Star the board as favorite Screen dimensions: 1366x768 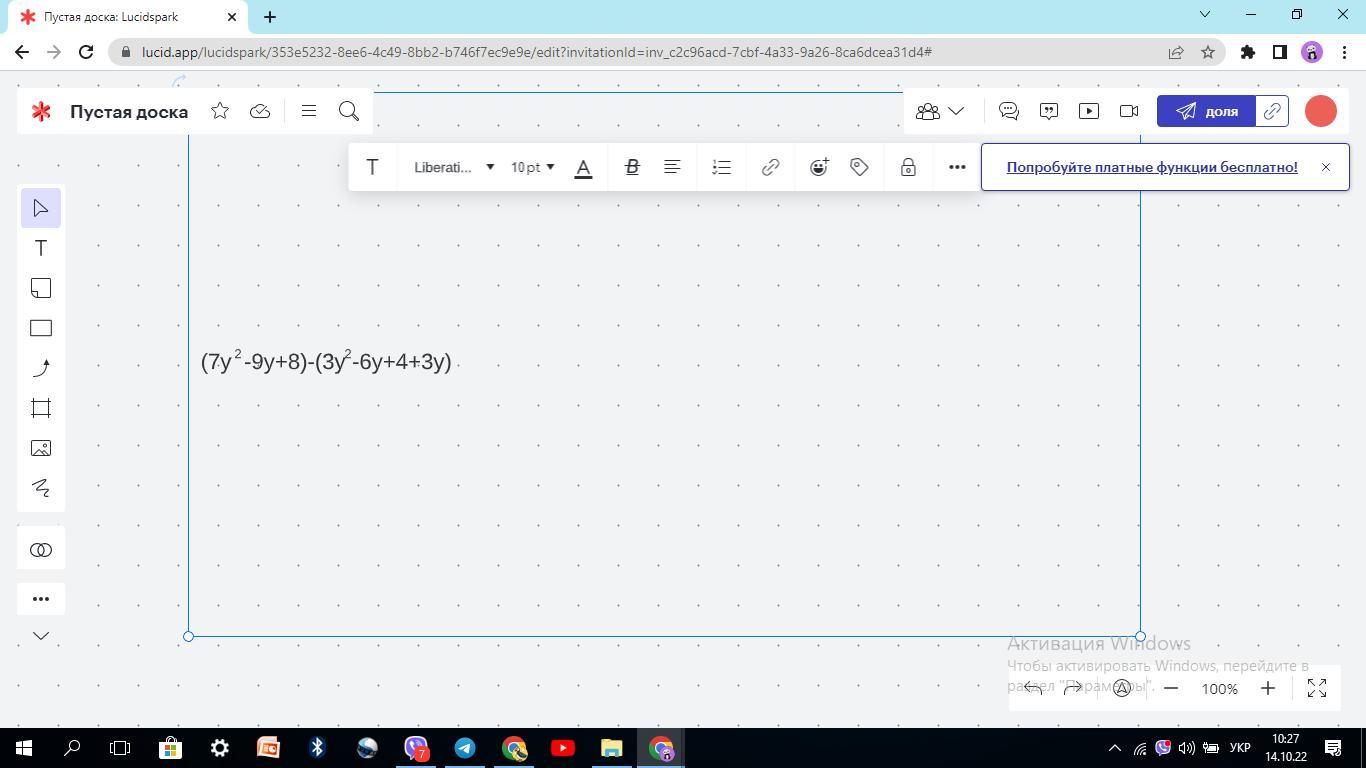pyautogui.click(x=220, y=111)
